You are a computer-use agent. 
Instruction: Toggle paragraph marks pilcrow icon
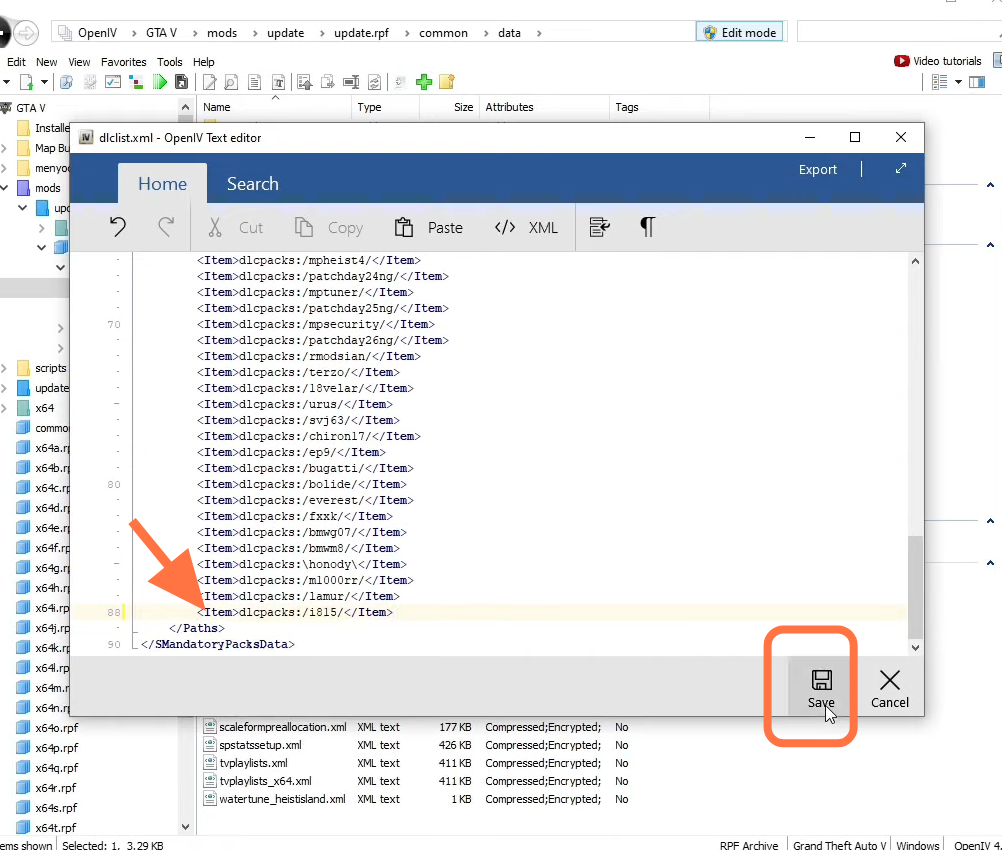(647, 227)
